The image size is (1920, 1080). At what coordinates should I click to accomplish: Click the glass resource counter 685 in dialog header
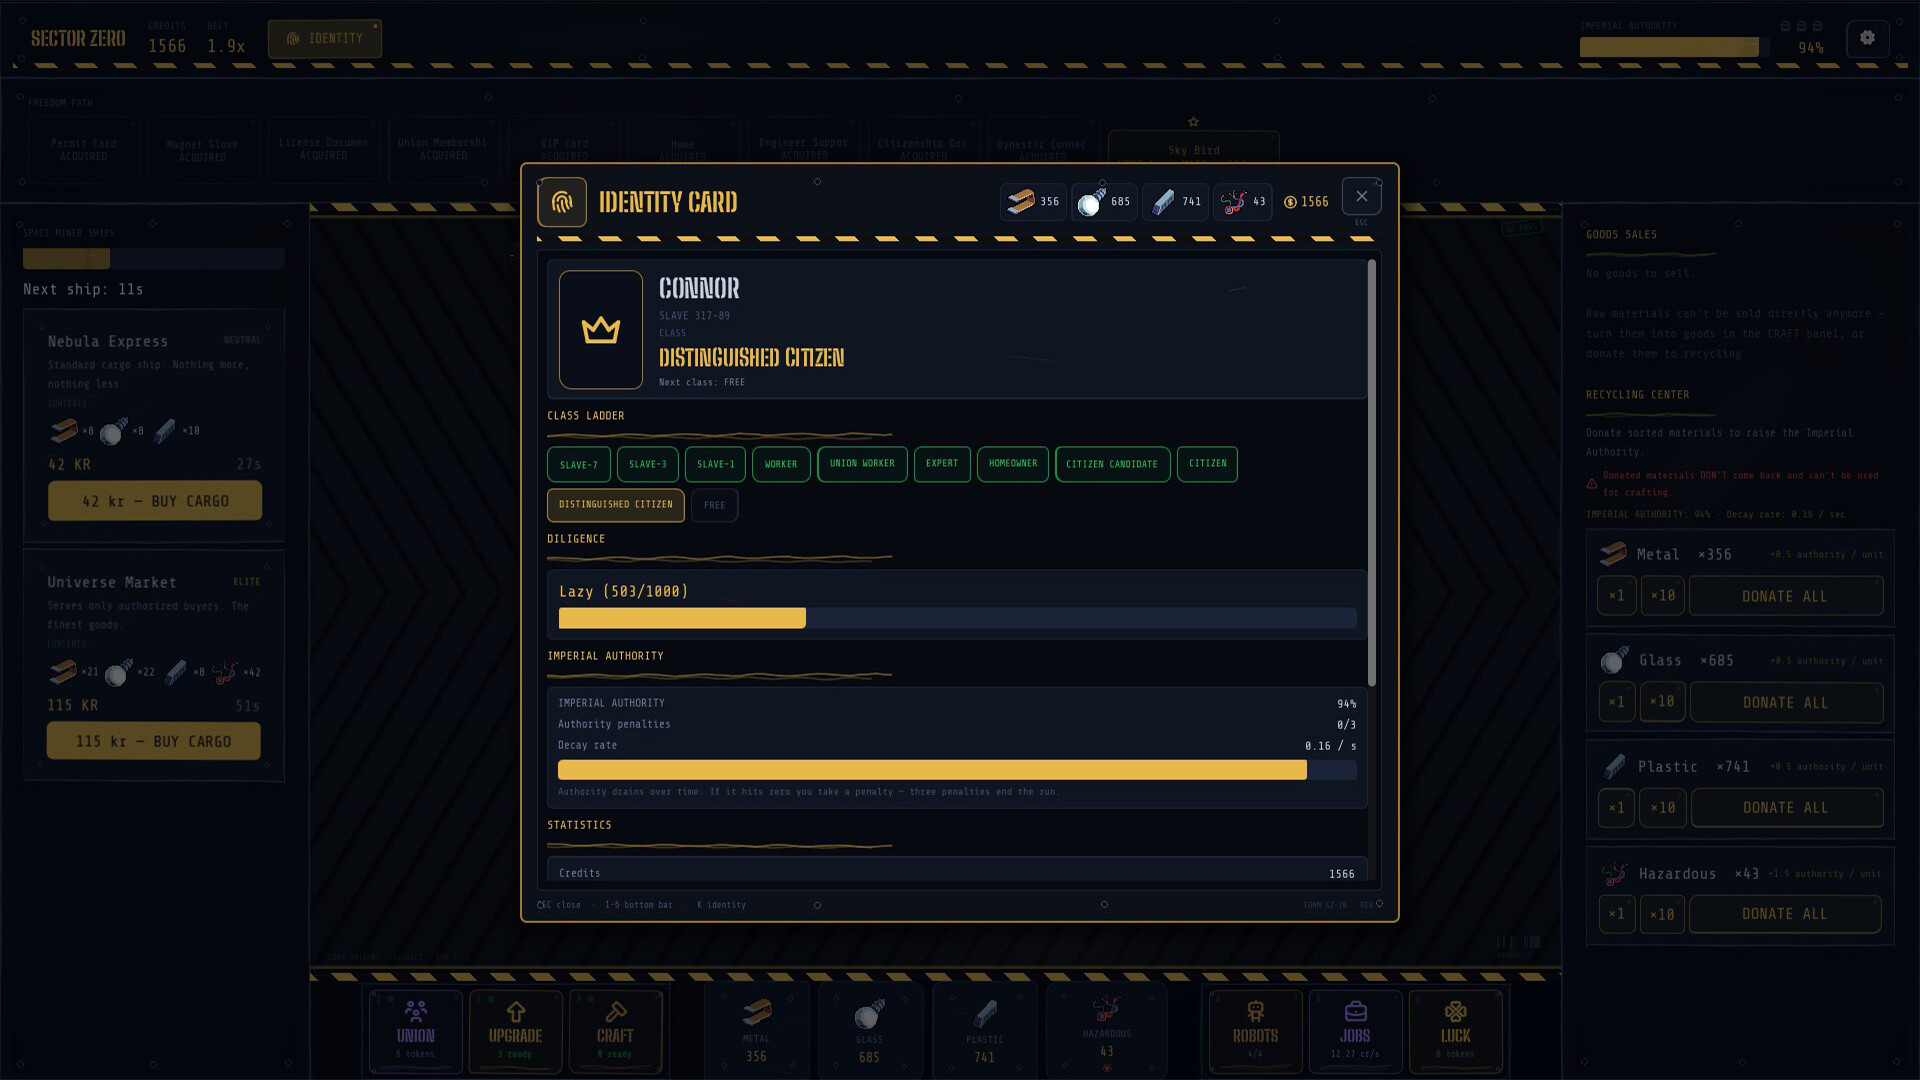pyautogui.click(x=1104, y=202)
